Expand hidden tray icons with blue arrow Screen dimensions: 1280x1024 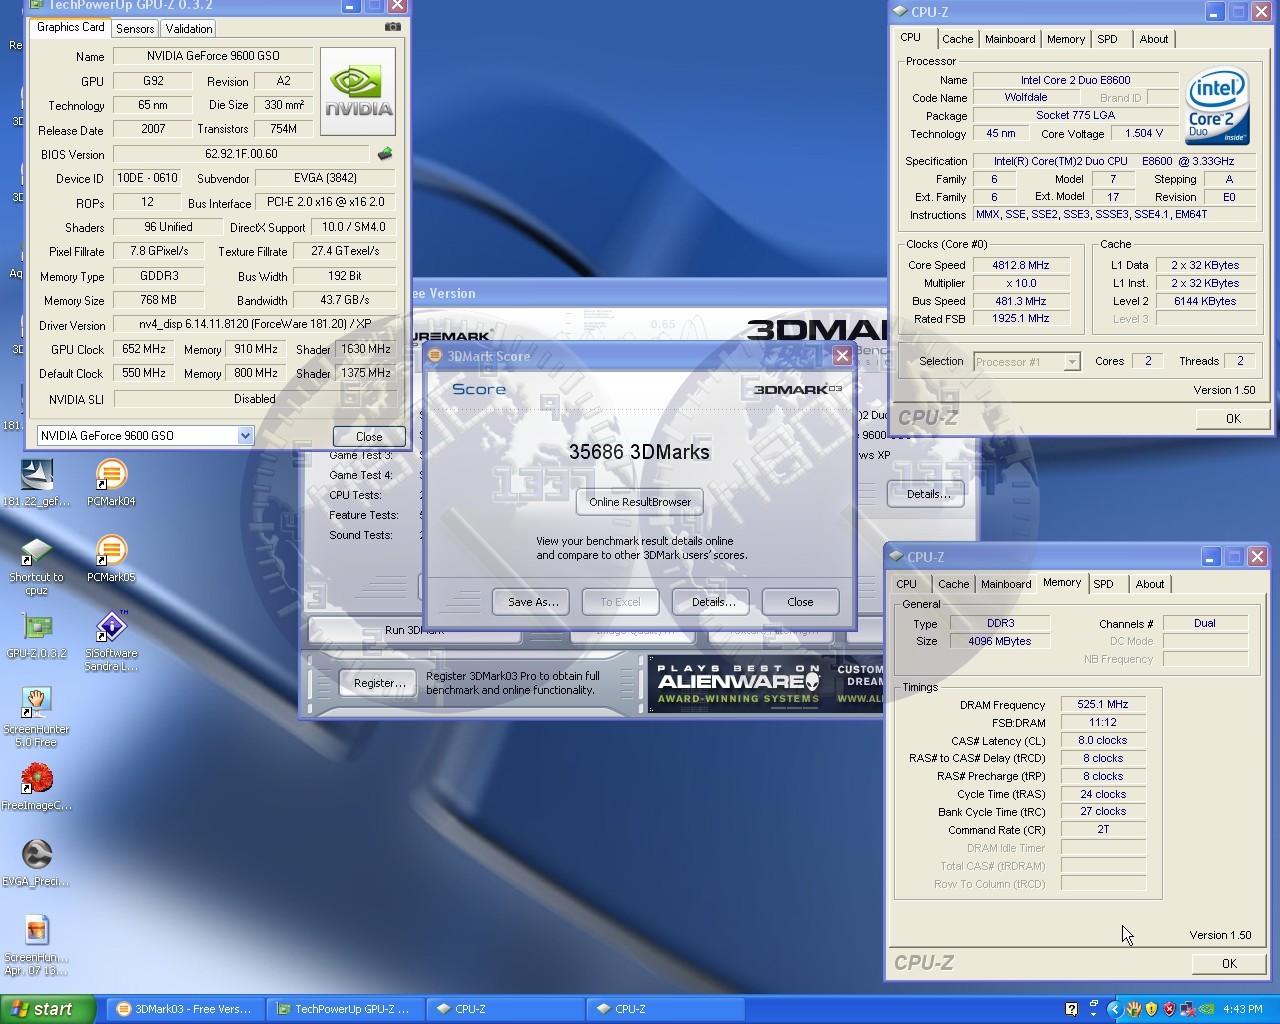coord(1114,1009)
